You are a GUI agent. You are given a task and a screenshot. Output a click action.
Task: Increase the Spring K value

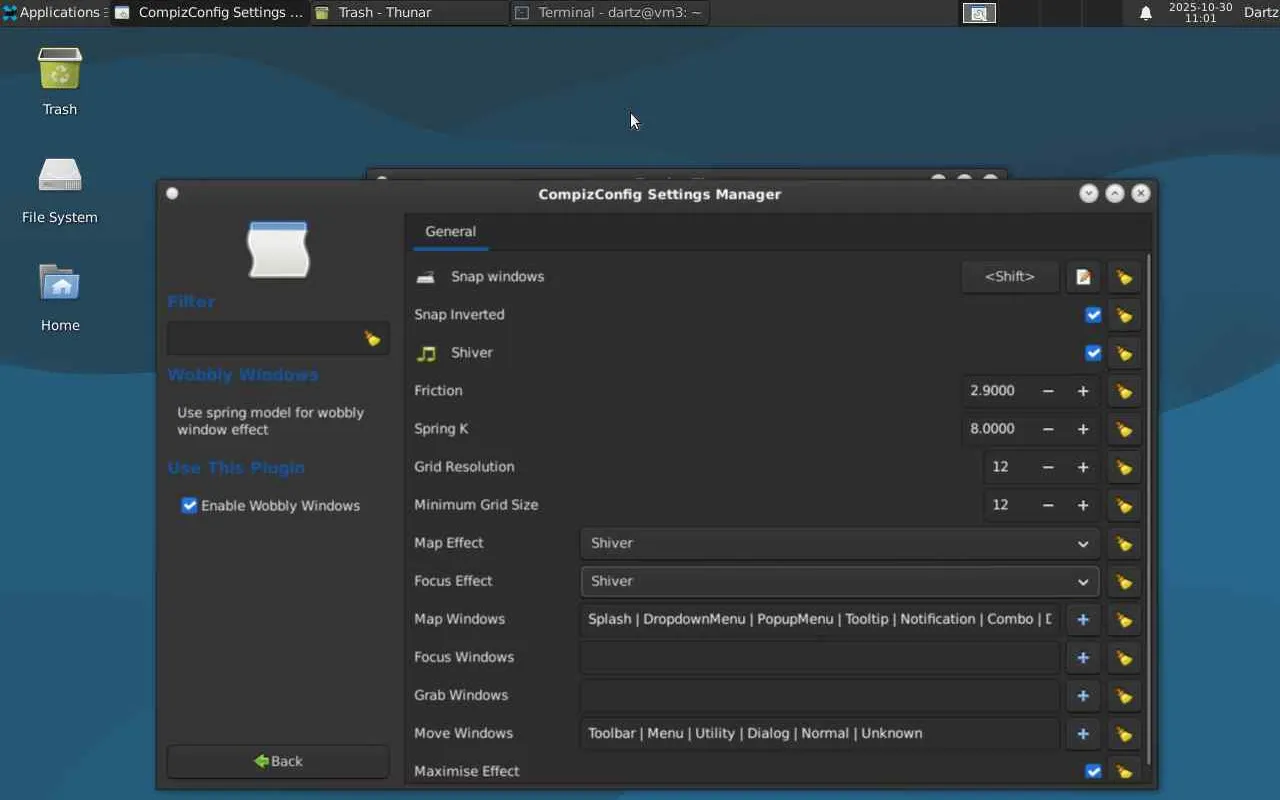coord(1083,429)
